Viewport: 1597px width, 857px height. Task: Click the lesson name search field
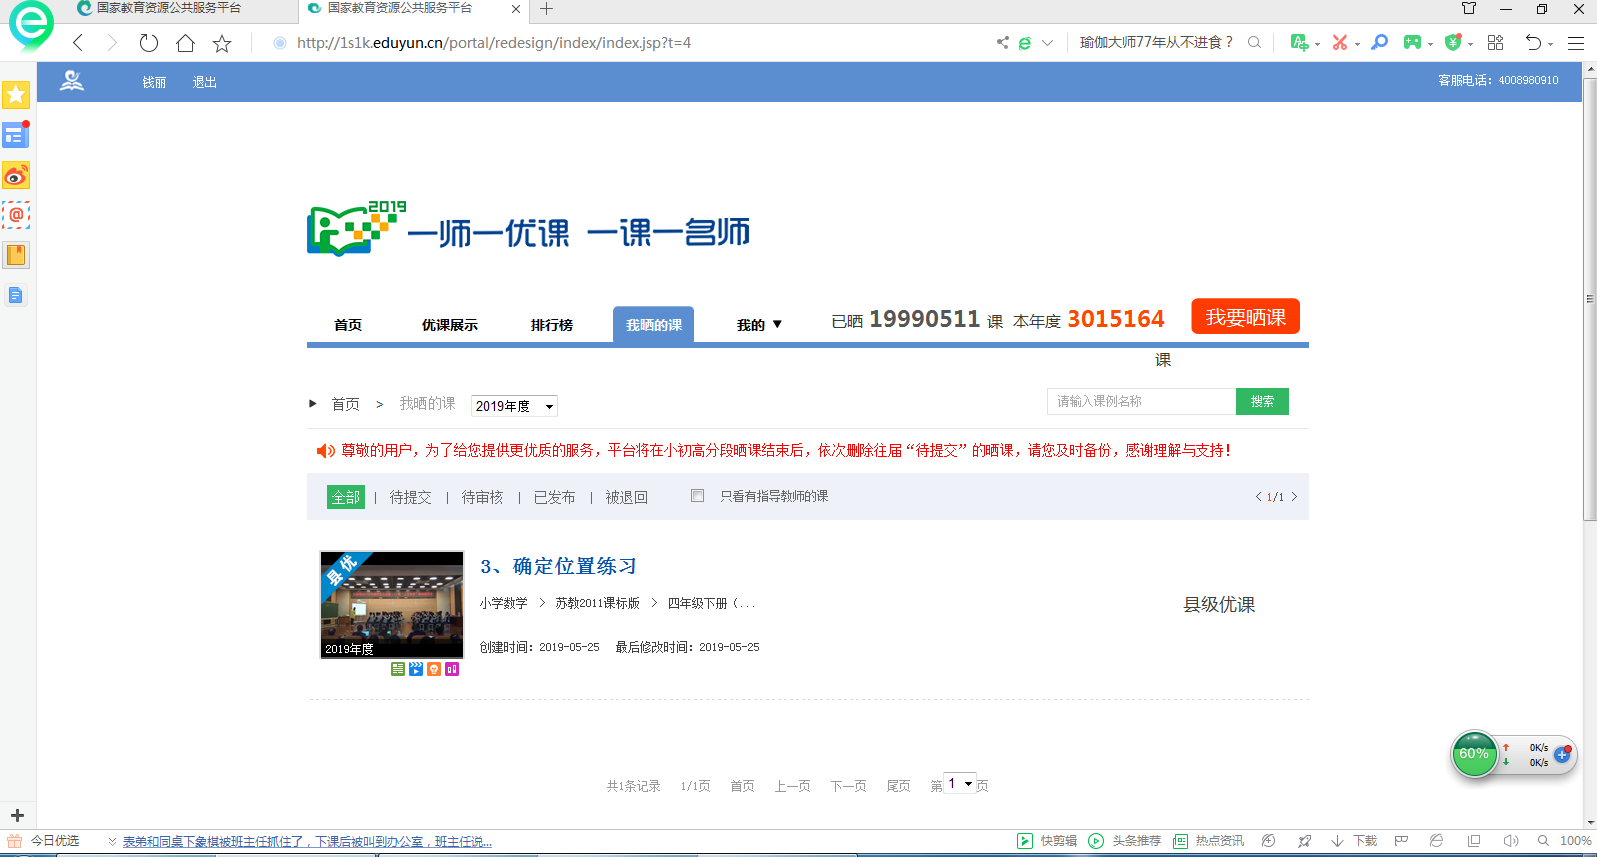[x=1141, y=401]
